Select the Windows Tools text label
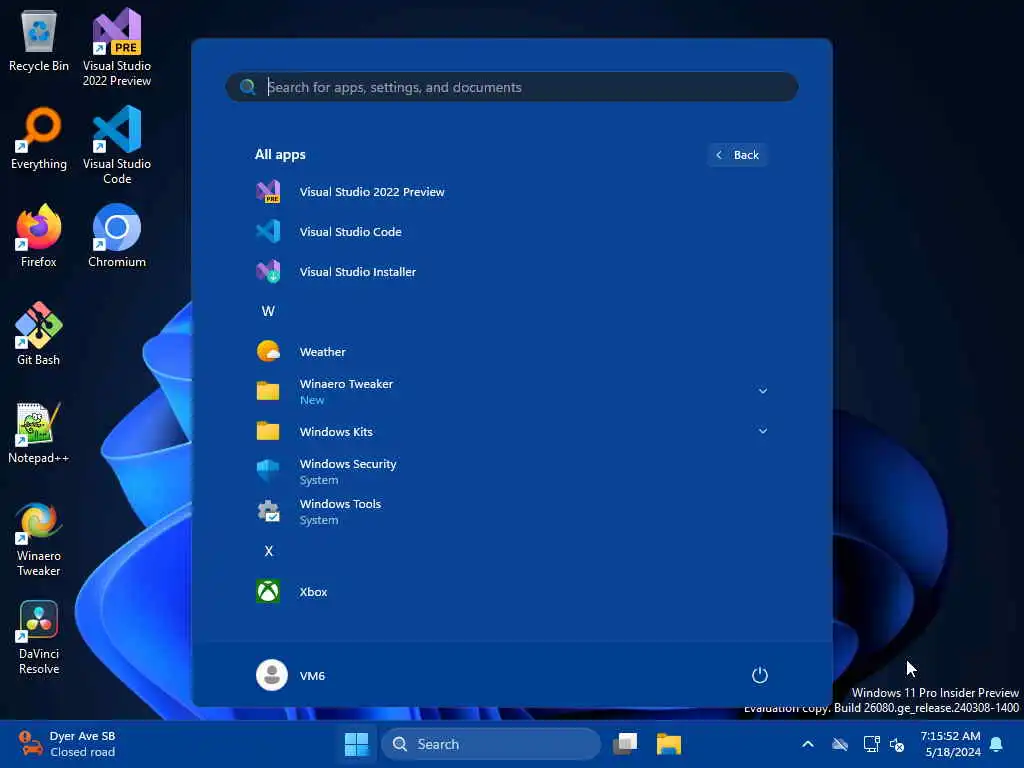1024x768 pixels. (x=340, y=504)
